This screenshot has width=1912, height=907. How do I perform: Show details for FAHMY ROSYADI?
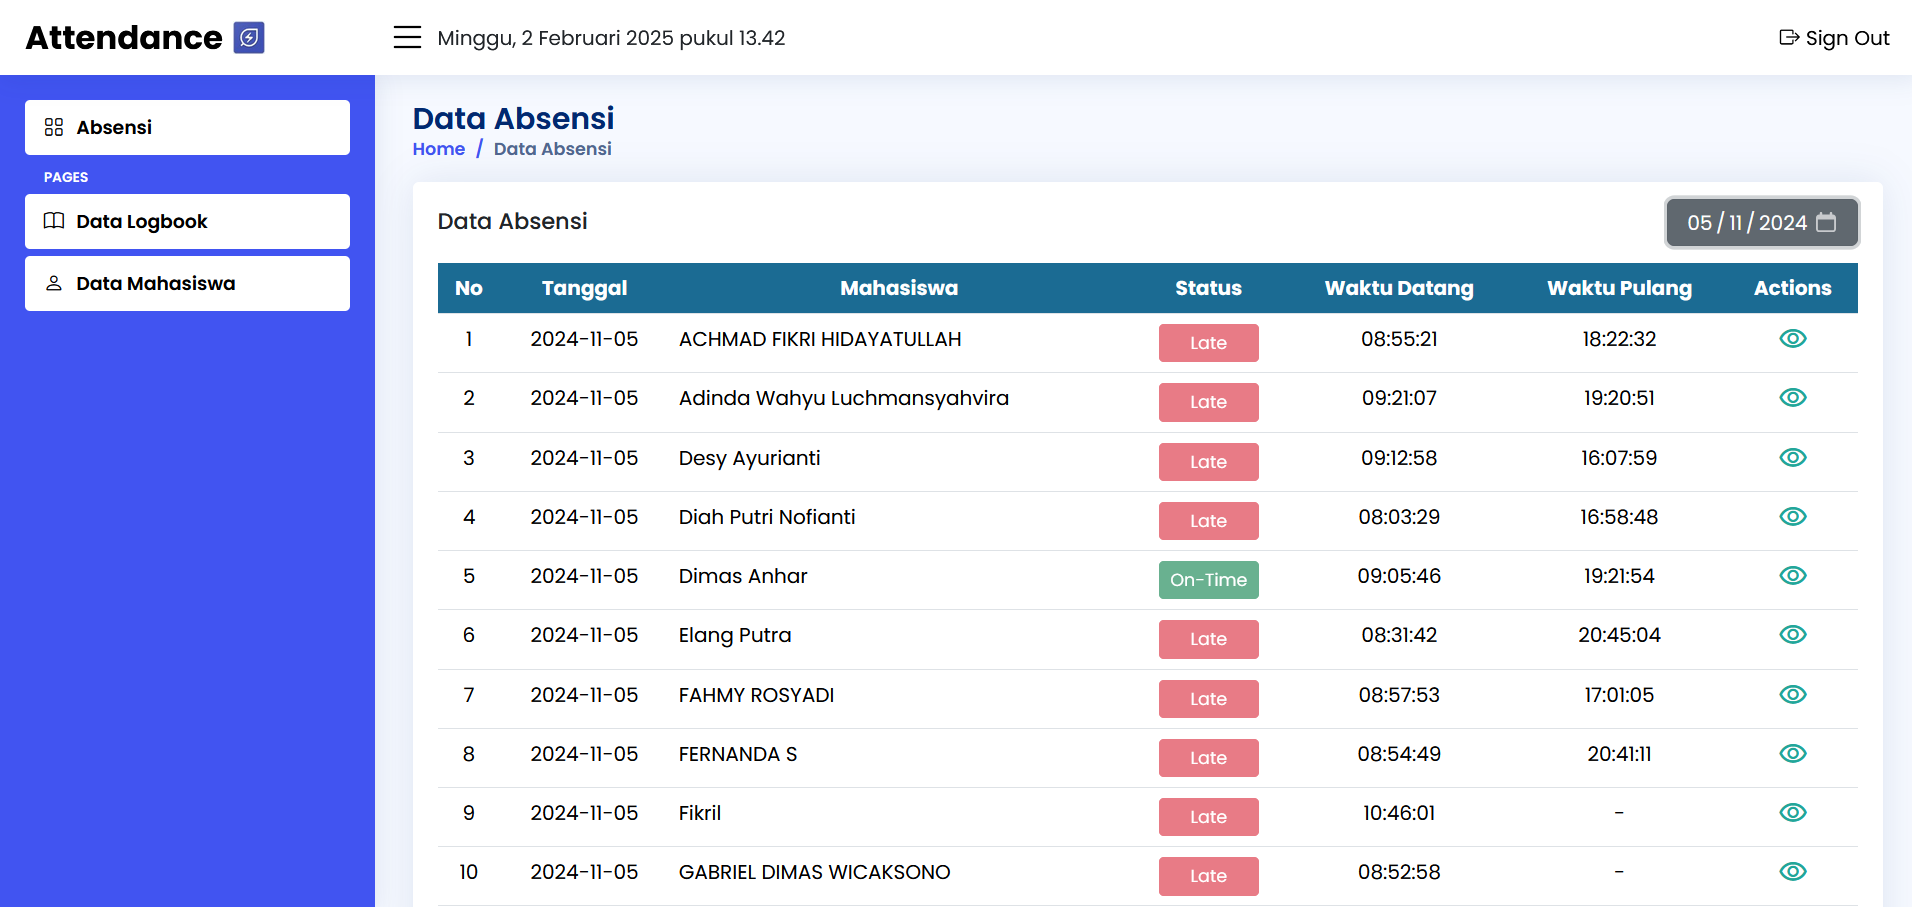pos(1792,695)
